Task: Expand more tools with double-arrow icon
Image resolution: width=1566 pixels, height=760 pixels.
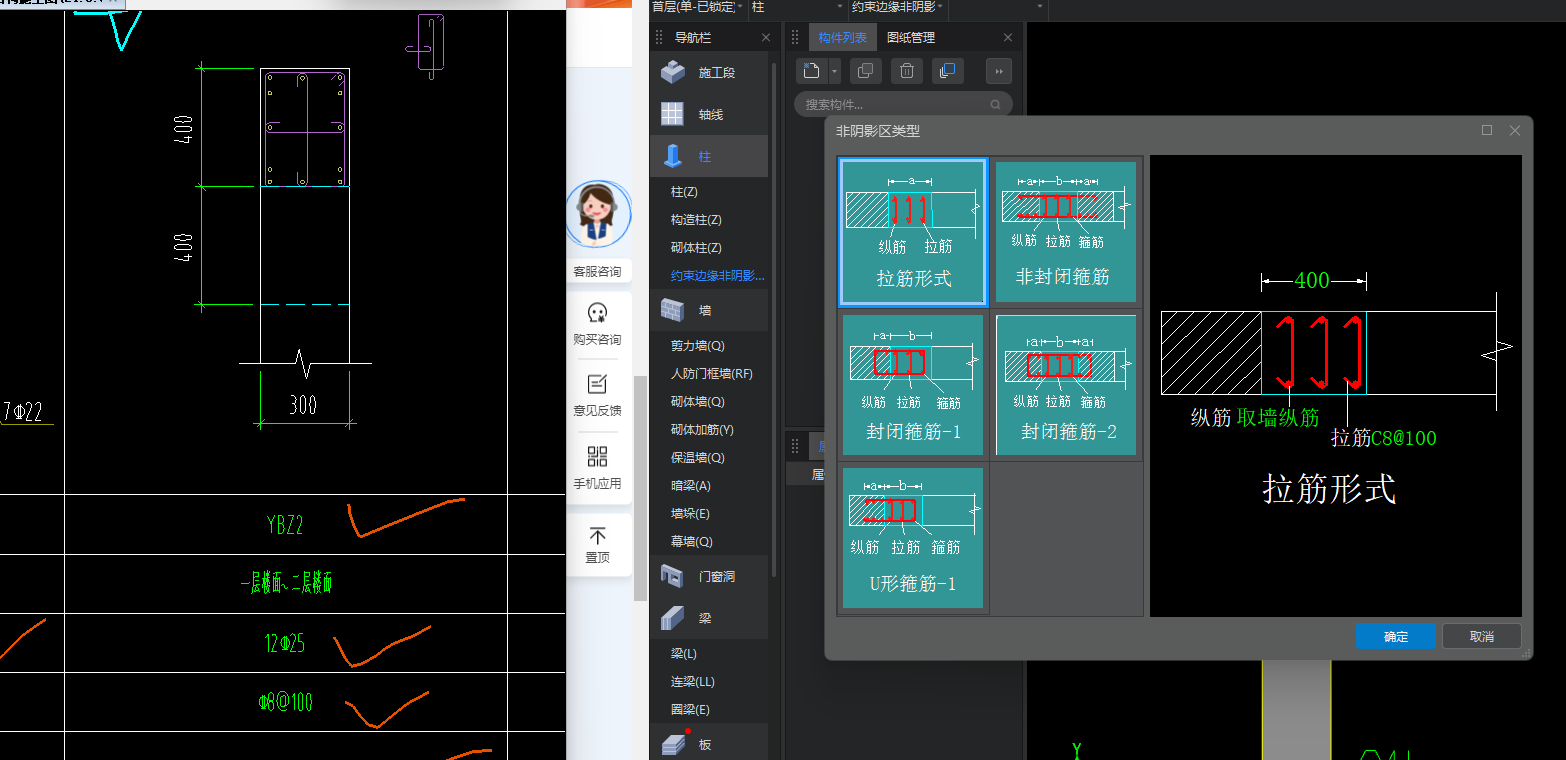Action: pos(998,70)
